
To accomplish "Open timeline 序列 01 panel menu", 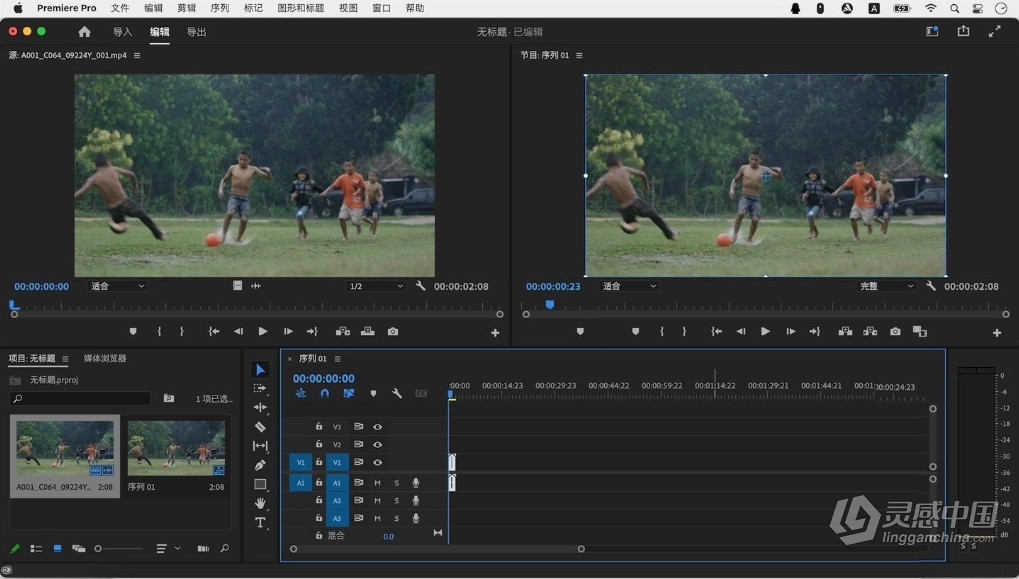I will click(x=337, y=359).
